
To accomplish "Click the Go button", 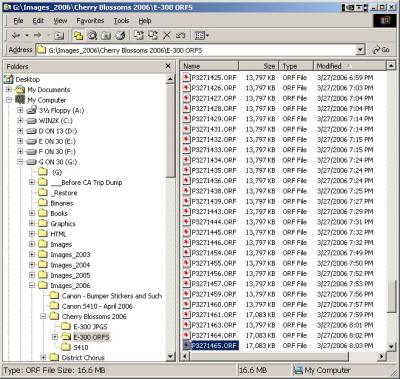I will [381, 50].
